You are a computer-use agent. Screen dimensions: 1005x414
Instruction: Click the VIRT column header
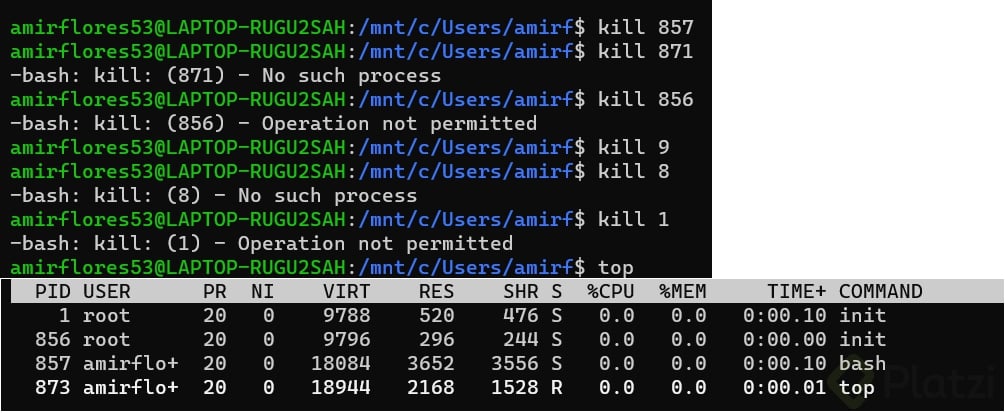(346, 292)
